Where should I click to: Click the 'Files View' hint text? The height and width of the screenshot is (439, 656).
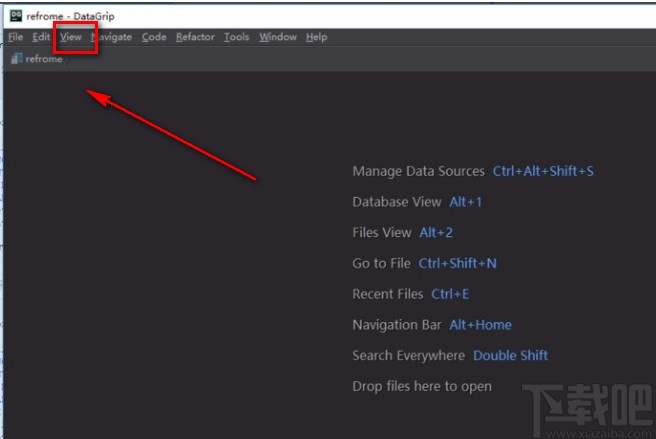click(382, 233)
